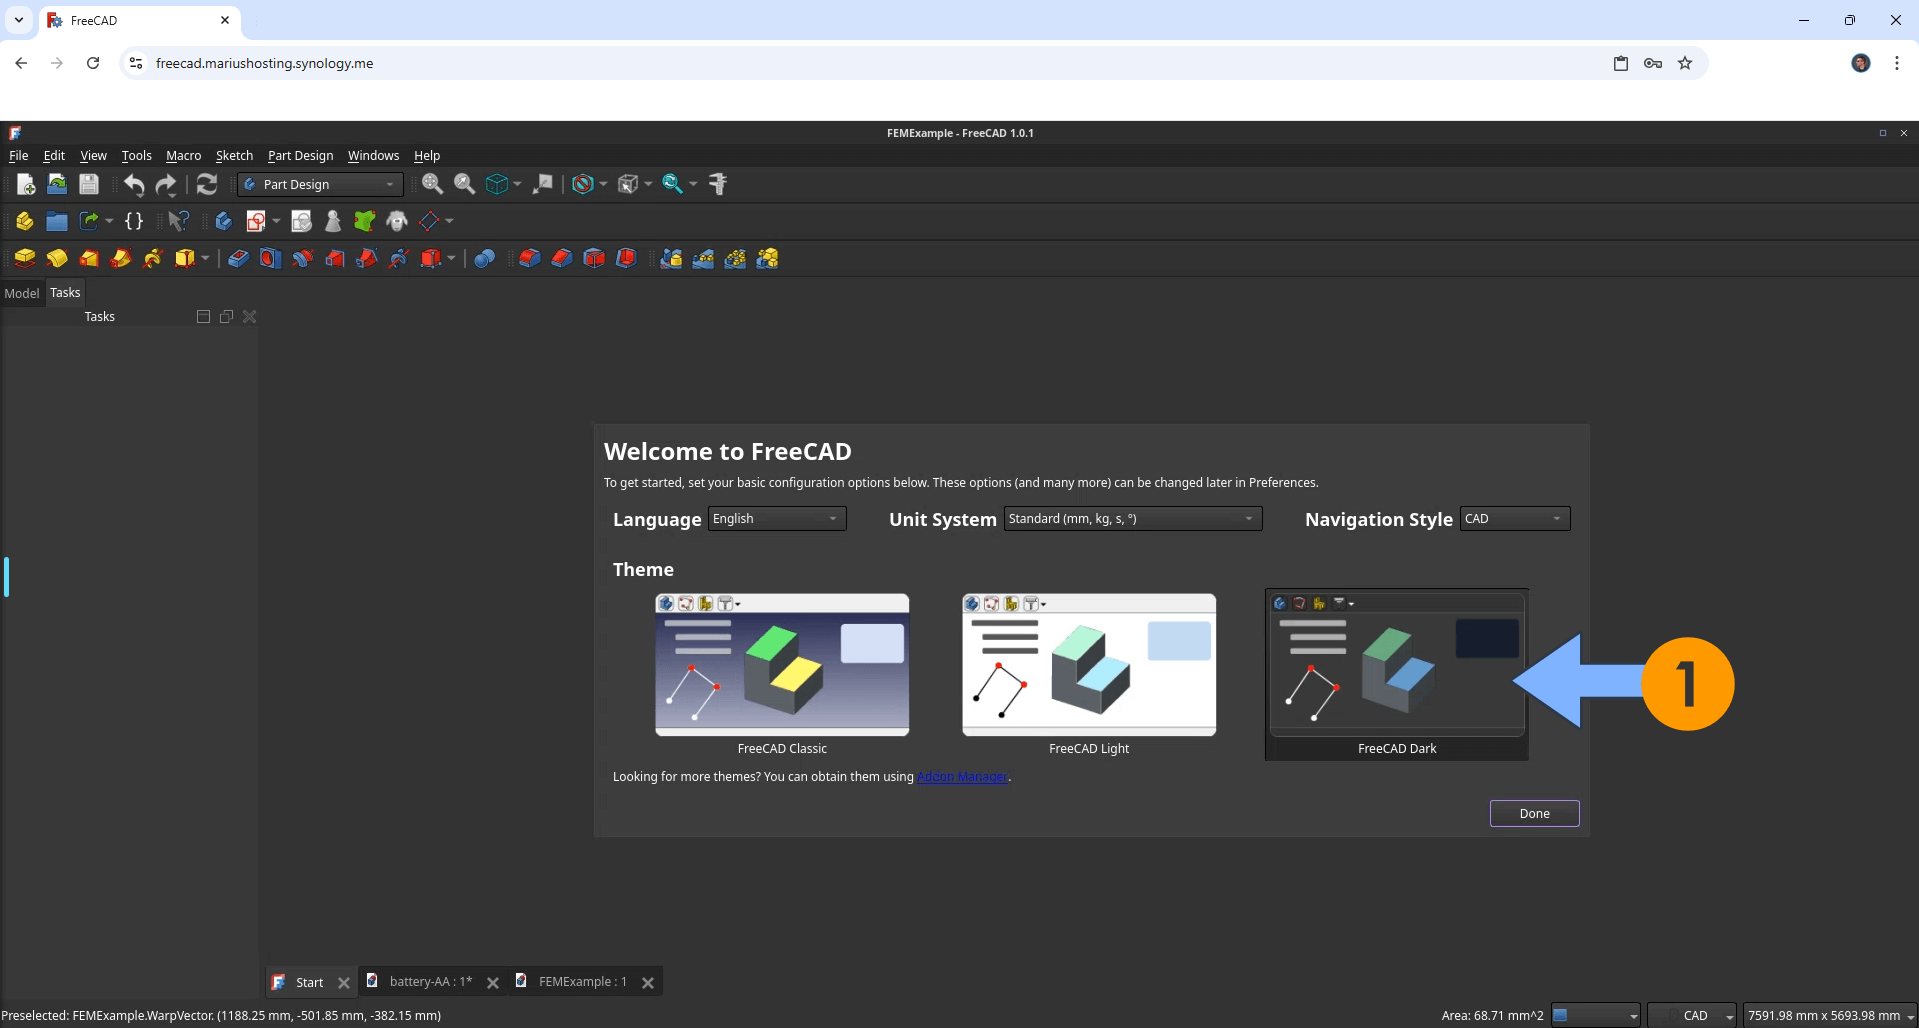Open the Edit menu
The width and height of the screenshot is (1919, 1028).
pos(54,156)
